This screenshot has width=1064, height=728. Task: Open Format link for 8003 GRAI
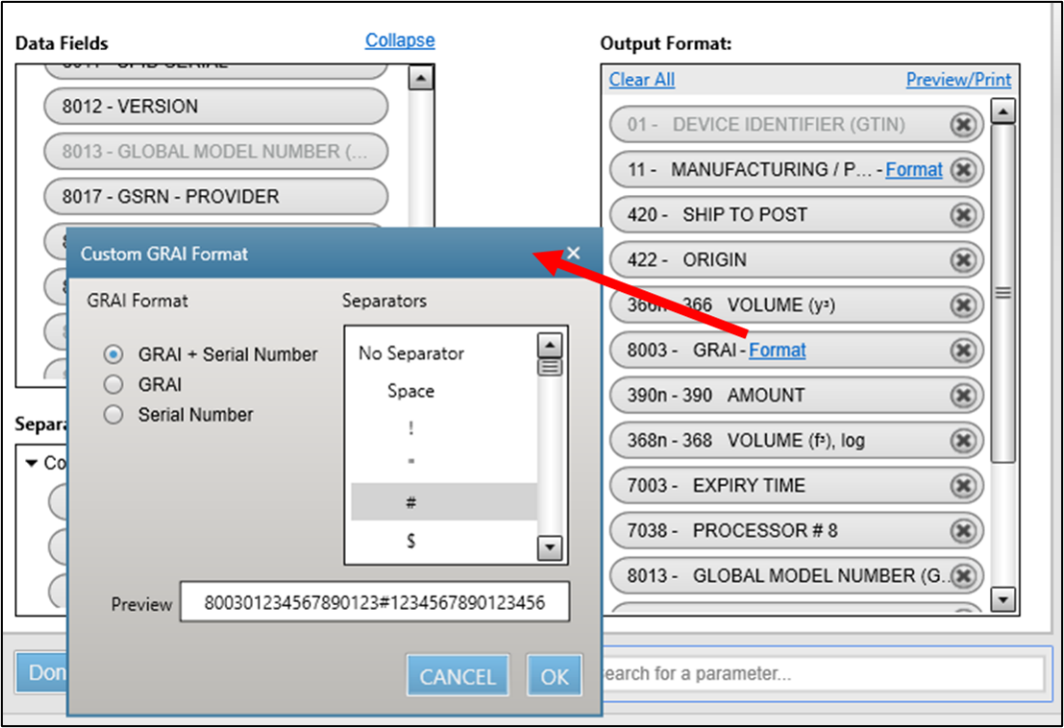click(x=777, y=350)
